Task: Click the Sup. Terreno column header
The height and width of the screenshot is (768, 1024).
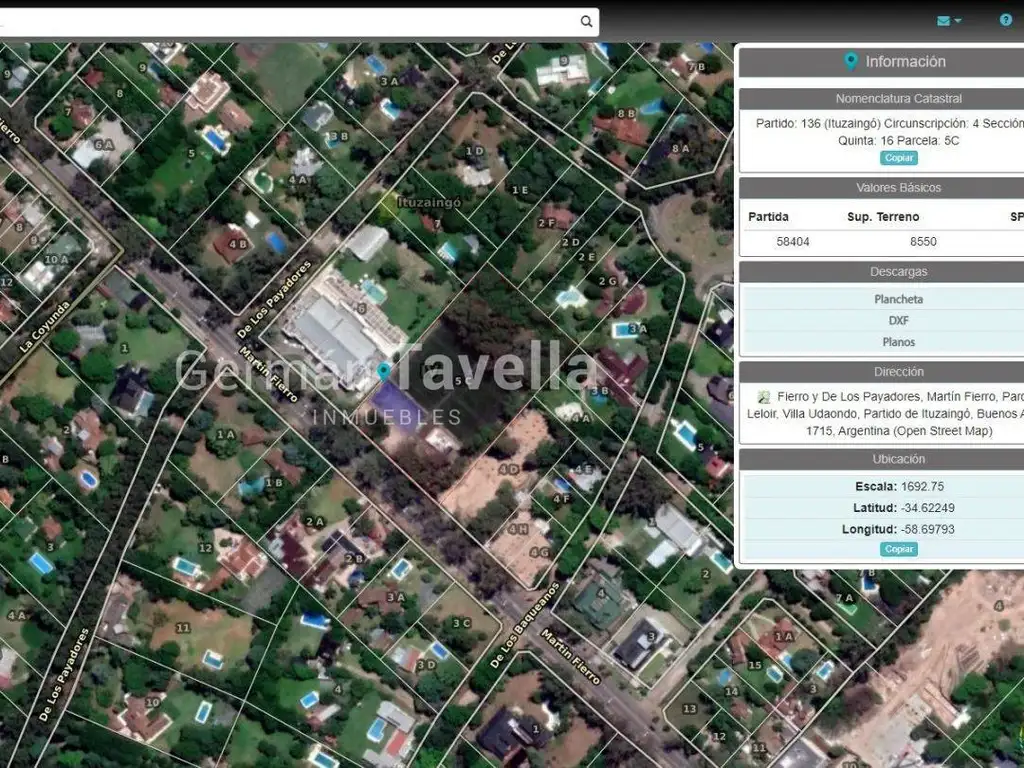Action: pyautogui.click(x=883, y=217)
